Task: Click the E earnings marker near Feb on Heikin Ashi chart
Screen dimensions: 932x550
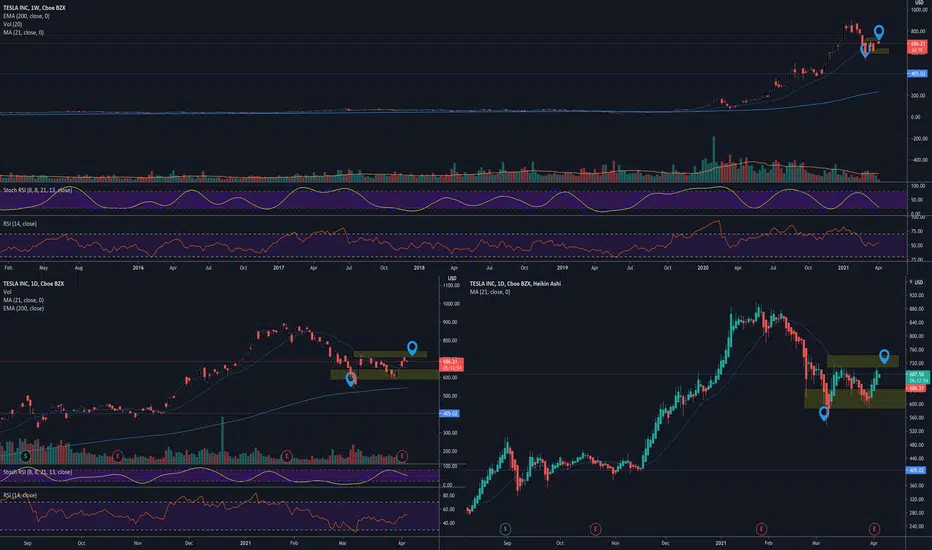Action: [x=761, y=529]
